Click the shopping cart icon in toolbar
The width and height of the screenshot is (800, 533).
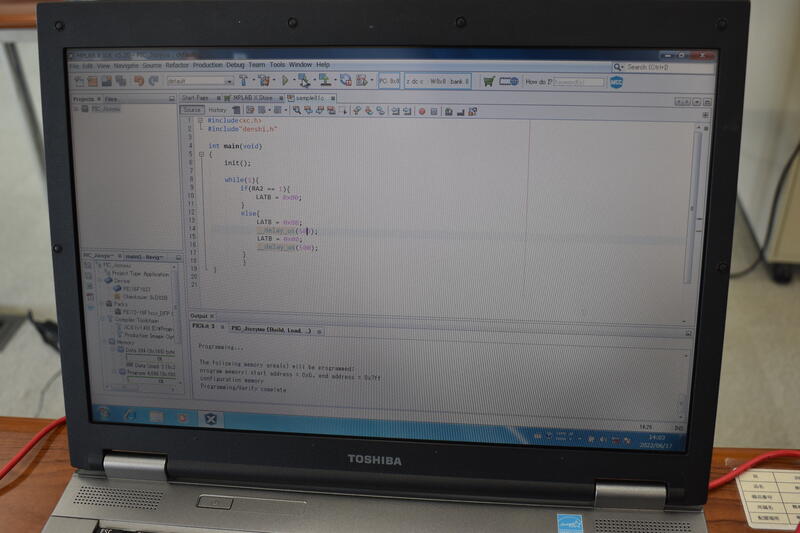pyautogui.click(x=488, y=81)
